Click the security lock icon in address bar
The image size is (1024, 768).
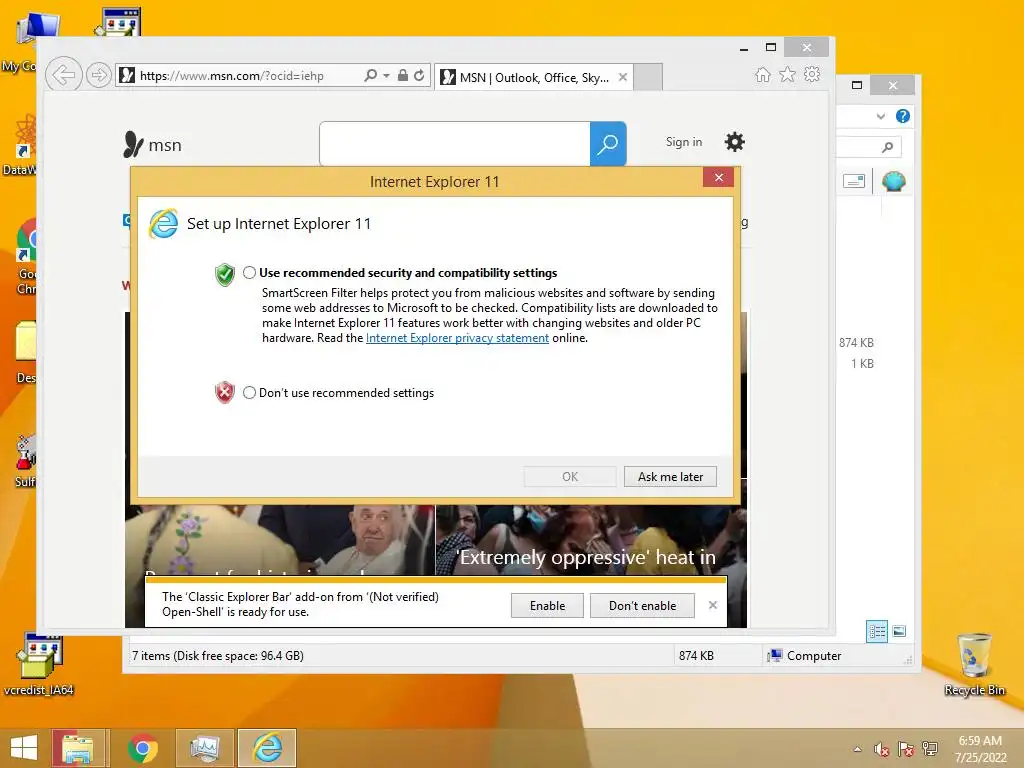pyautogui.click(x=403, y=75)
